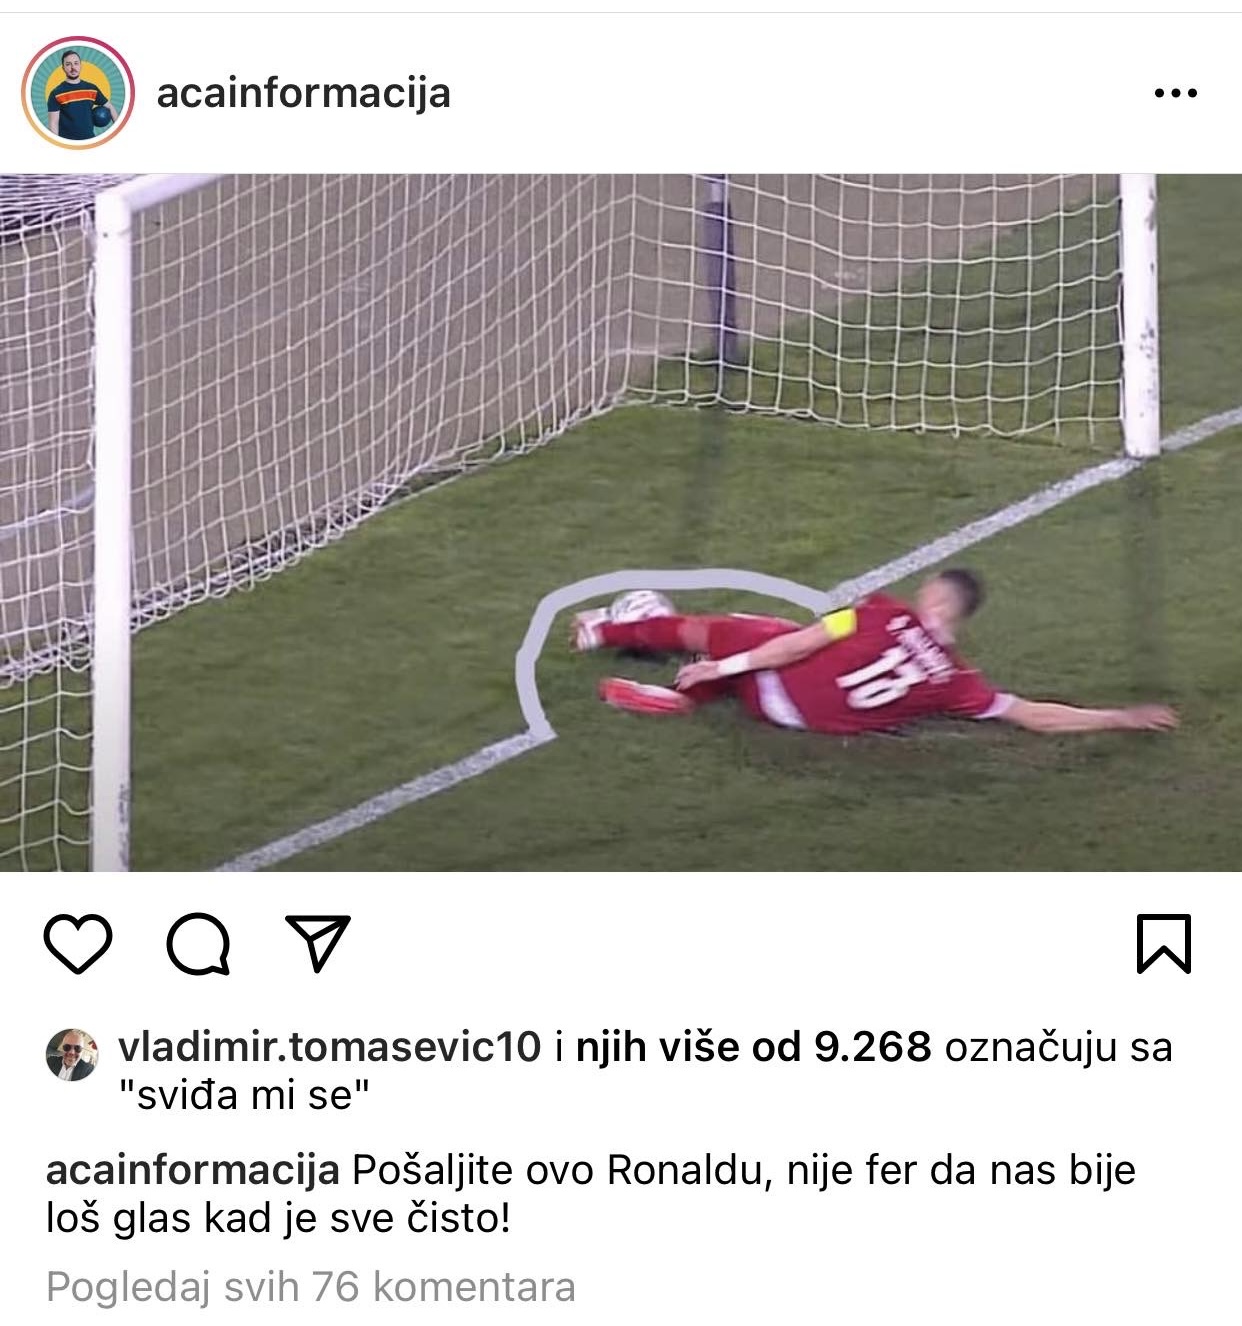Tap the football goal-line photo
The image size is (1242, 1326).
point(621,522)
